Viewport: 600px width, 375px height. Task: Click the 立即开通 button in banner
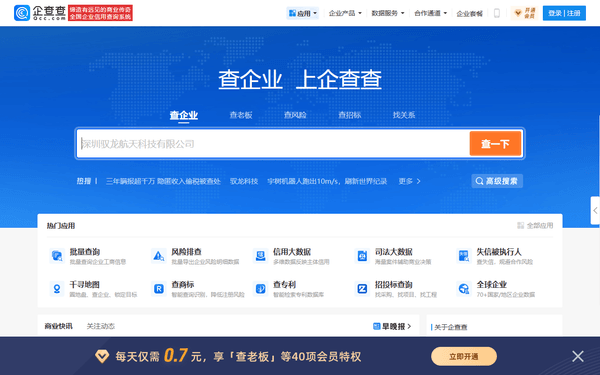464,357
